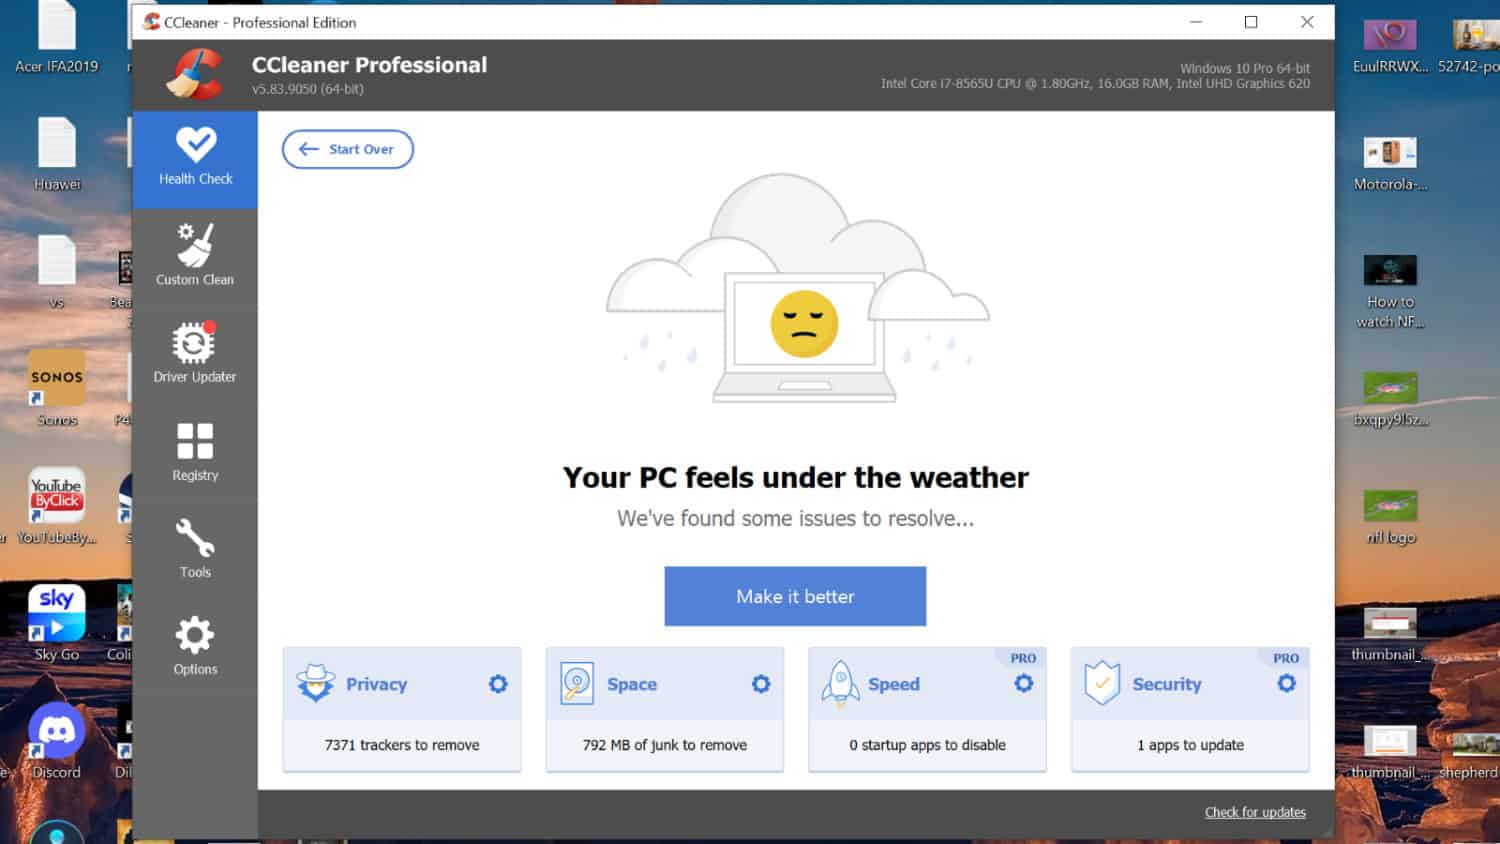The height and width of the screenshot is (844, 1500).
Task: Click the Make it better button
Action: [795, 596]
